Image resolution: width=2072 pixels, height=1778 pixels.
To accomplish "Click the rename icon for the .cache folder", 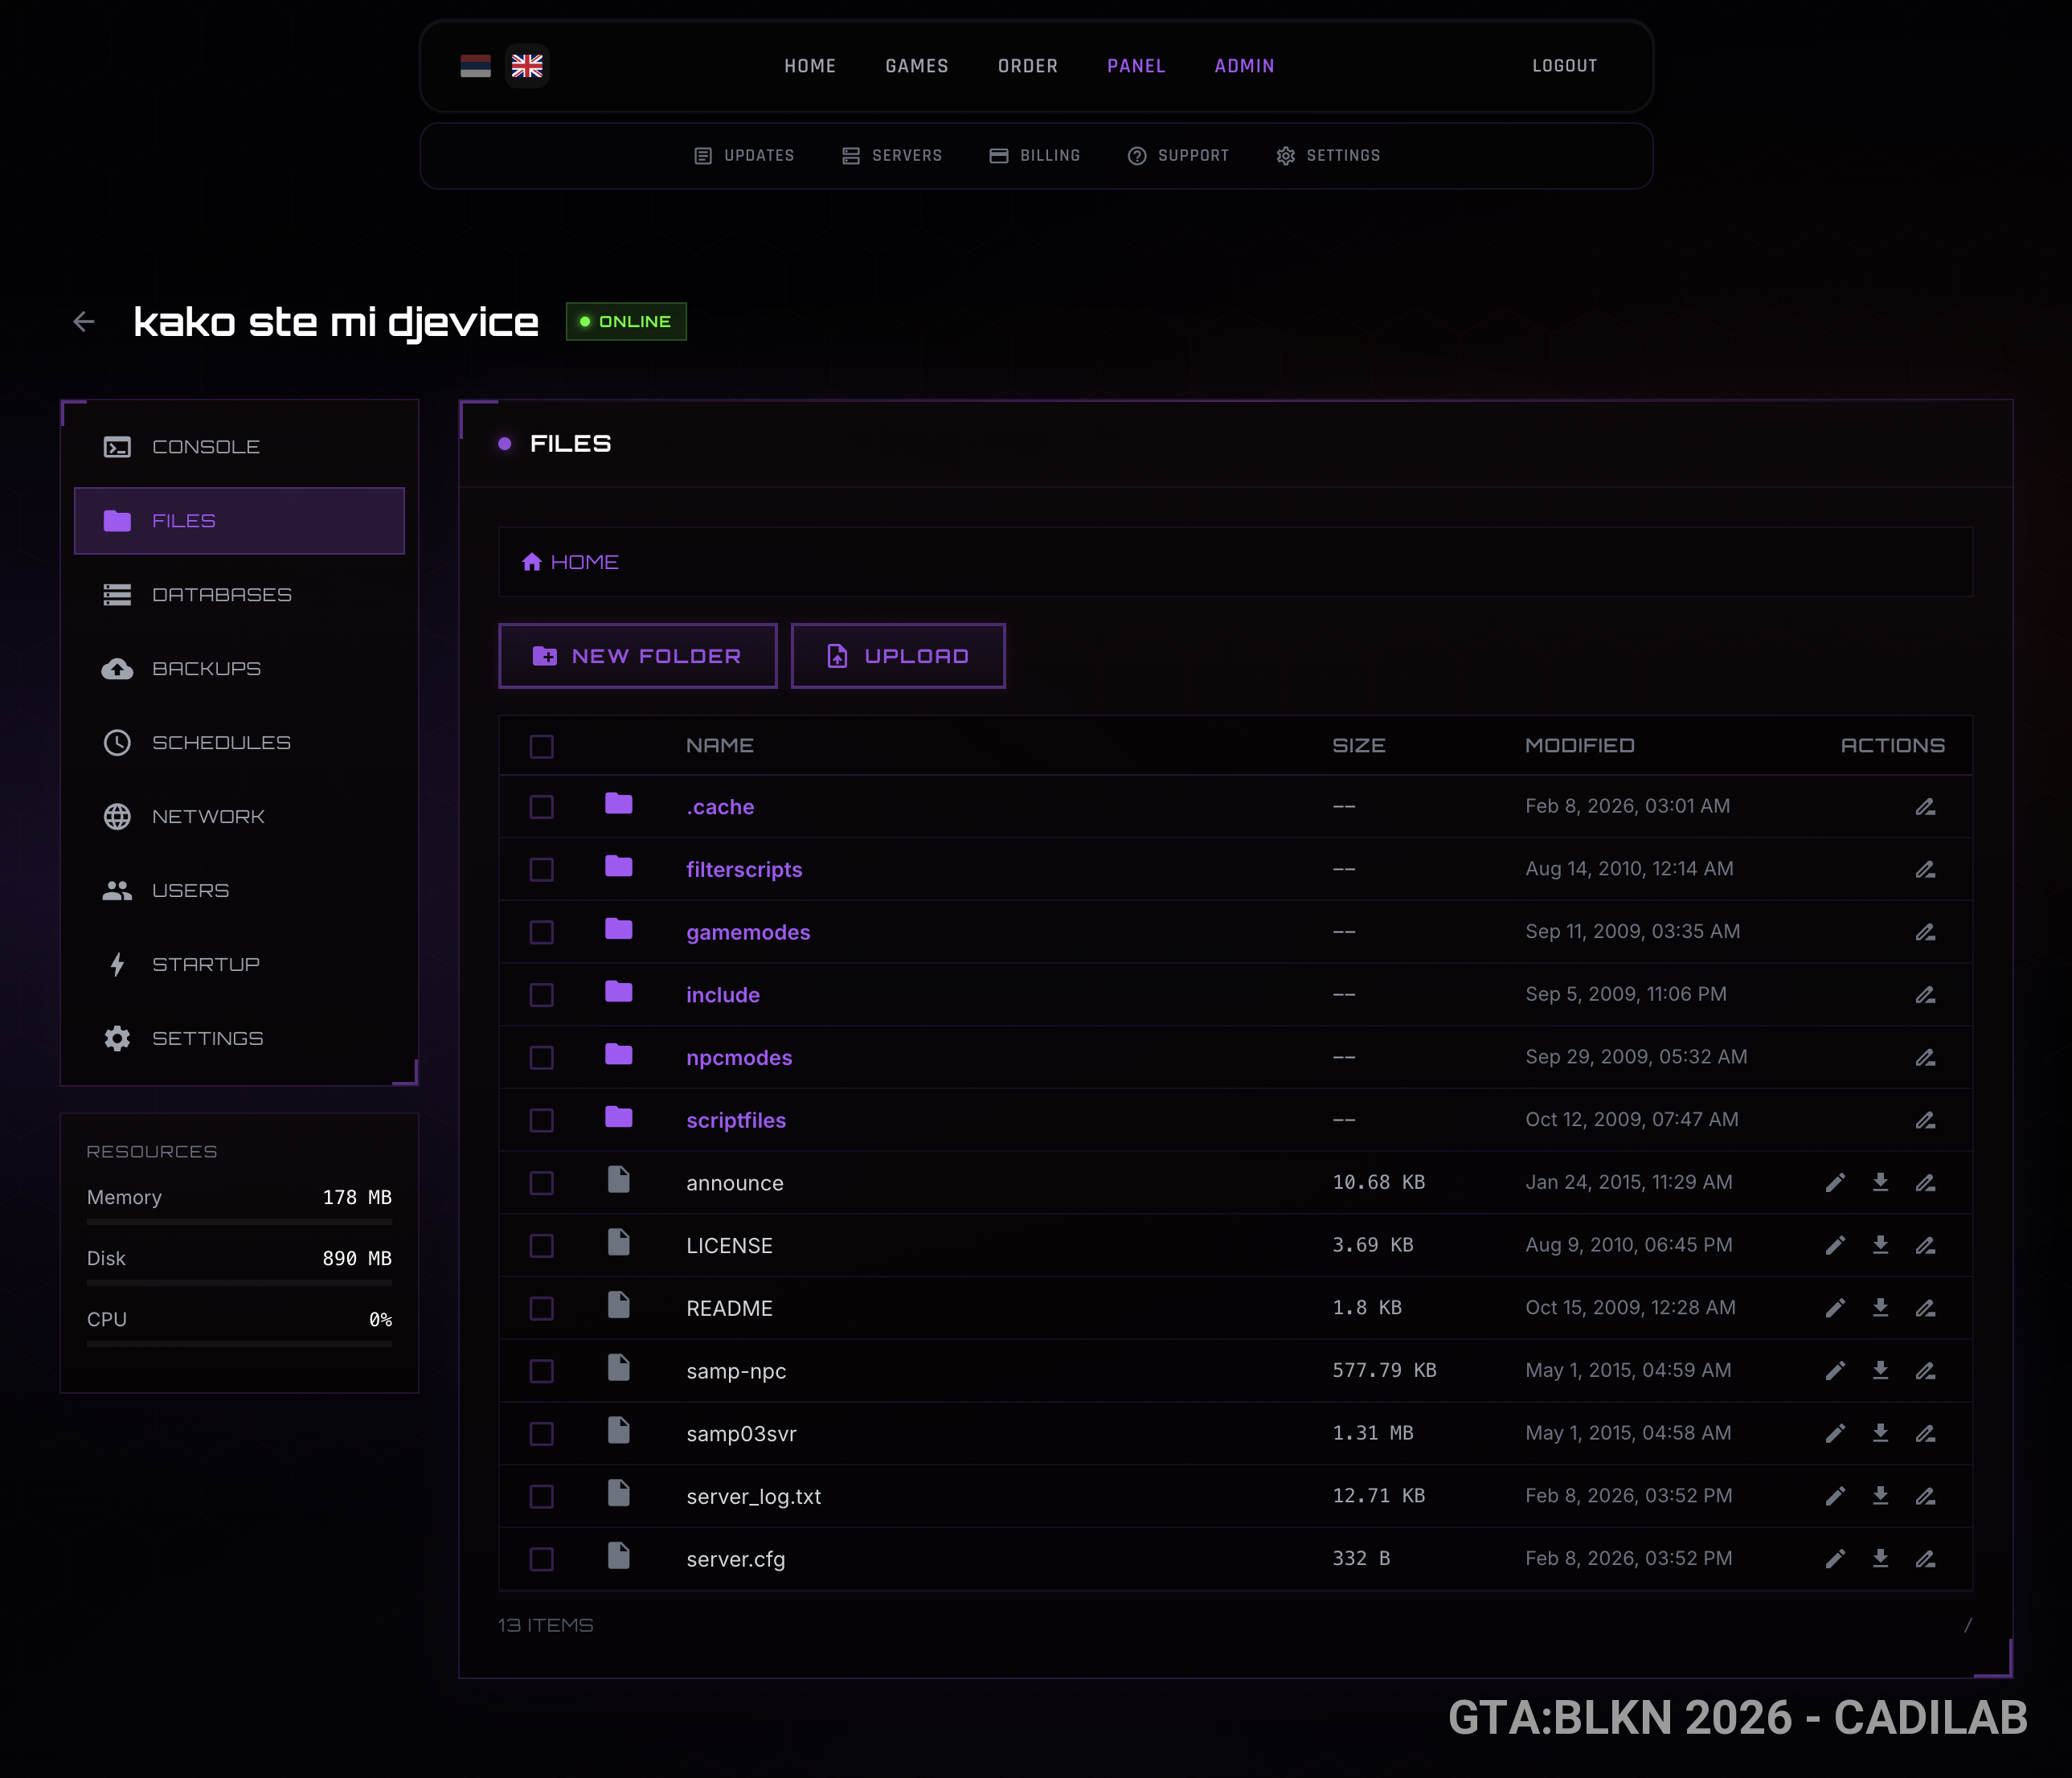I will point(1925,806).
